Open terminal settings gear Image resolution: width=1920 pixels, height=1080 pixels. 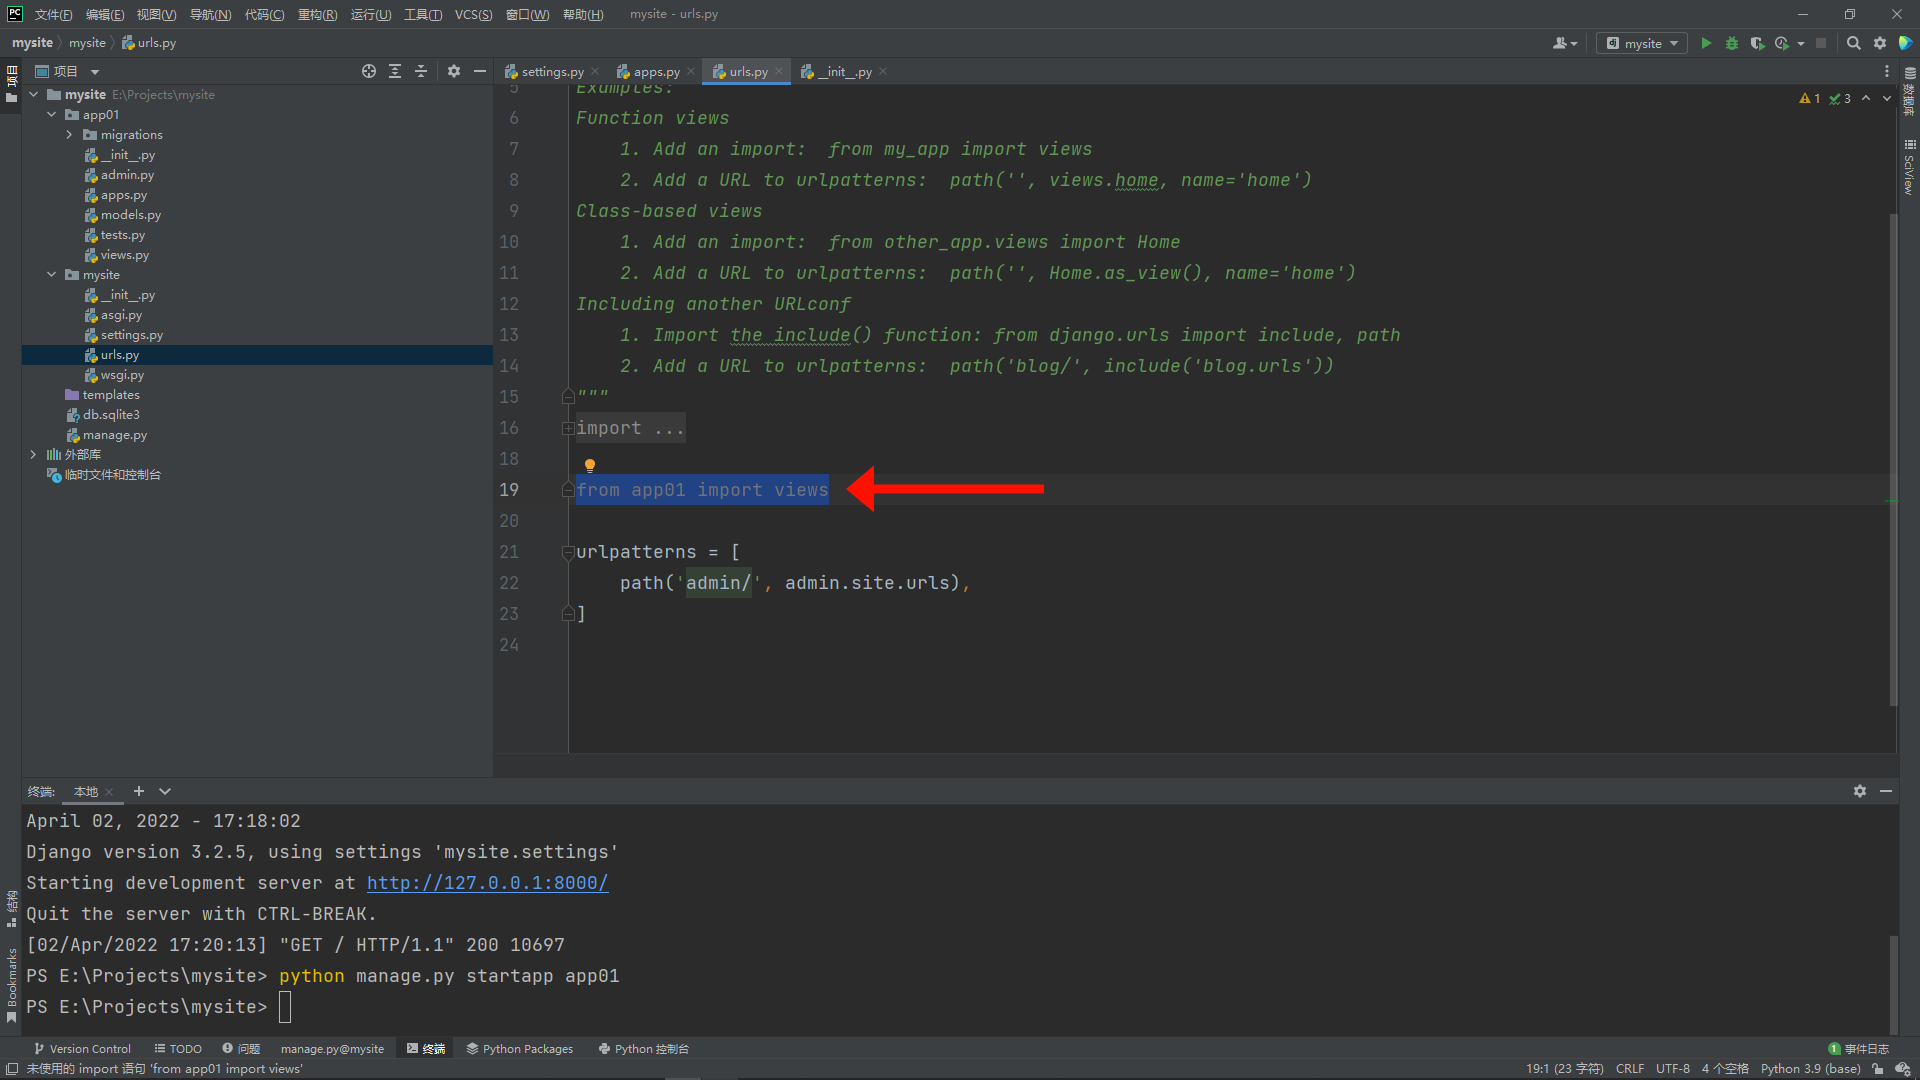pos(1860,791)
